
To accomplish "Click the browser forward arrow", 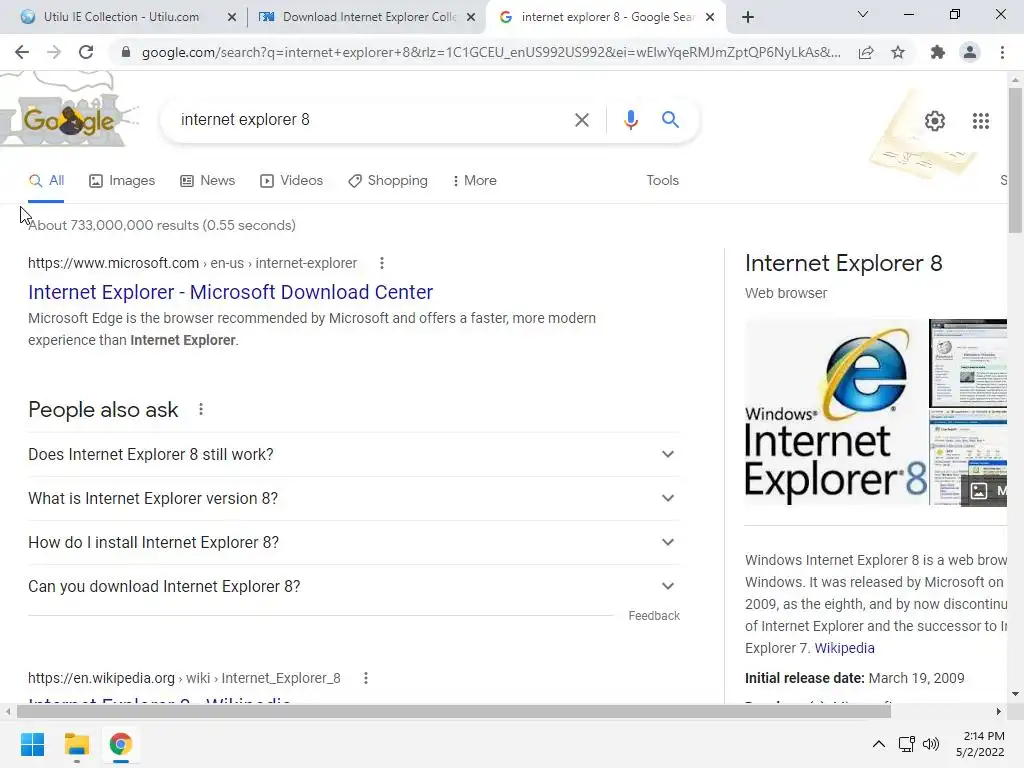I will 54,52.
